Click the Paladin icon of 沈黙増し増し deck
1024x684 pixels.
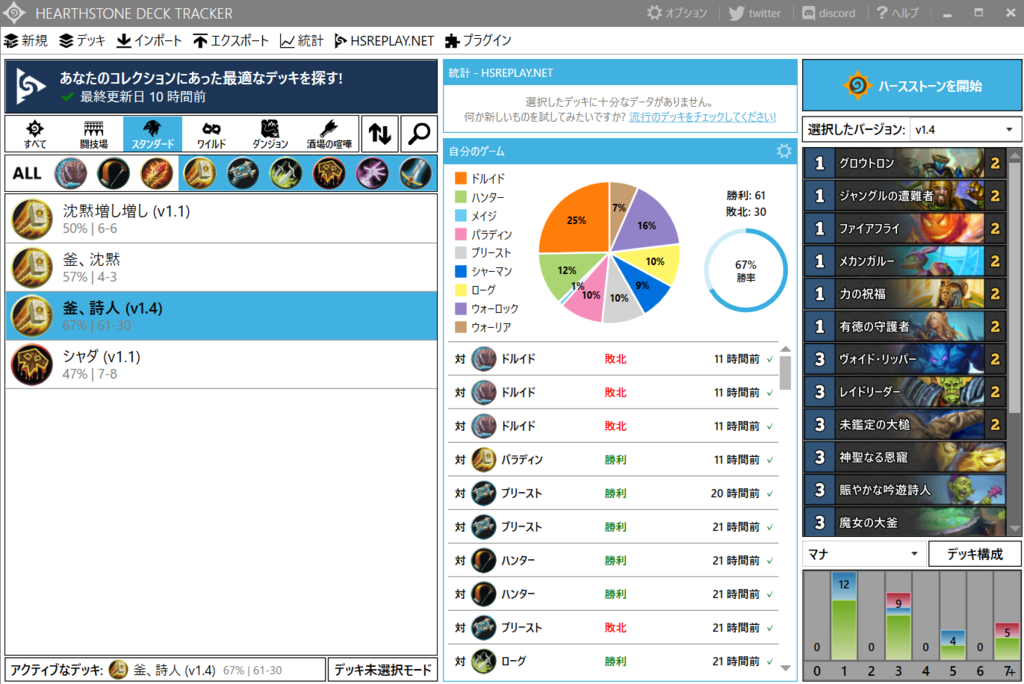32,220
